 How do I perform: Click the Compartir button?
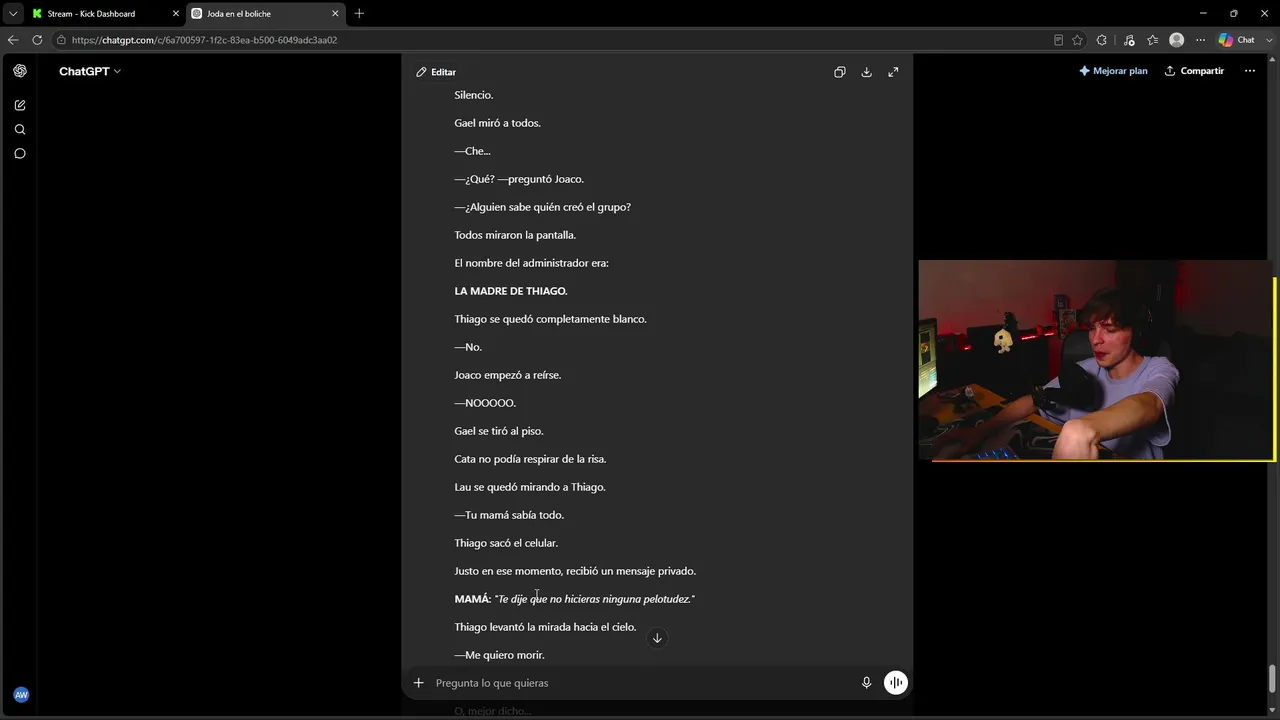coord(1194,71)
